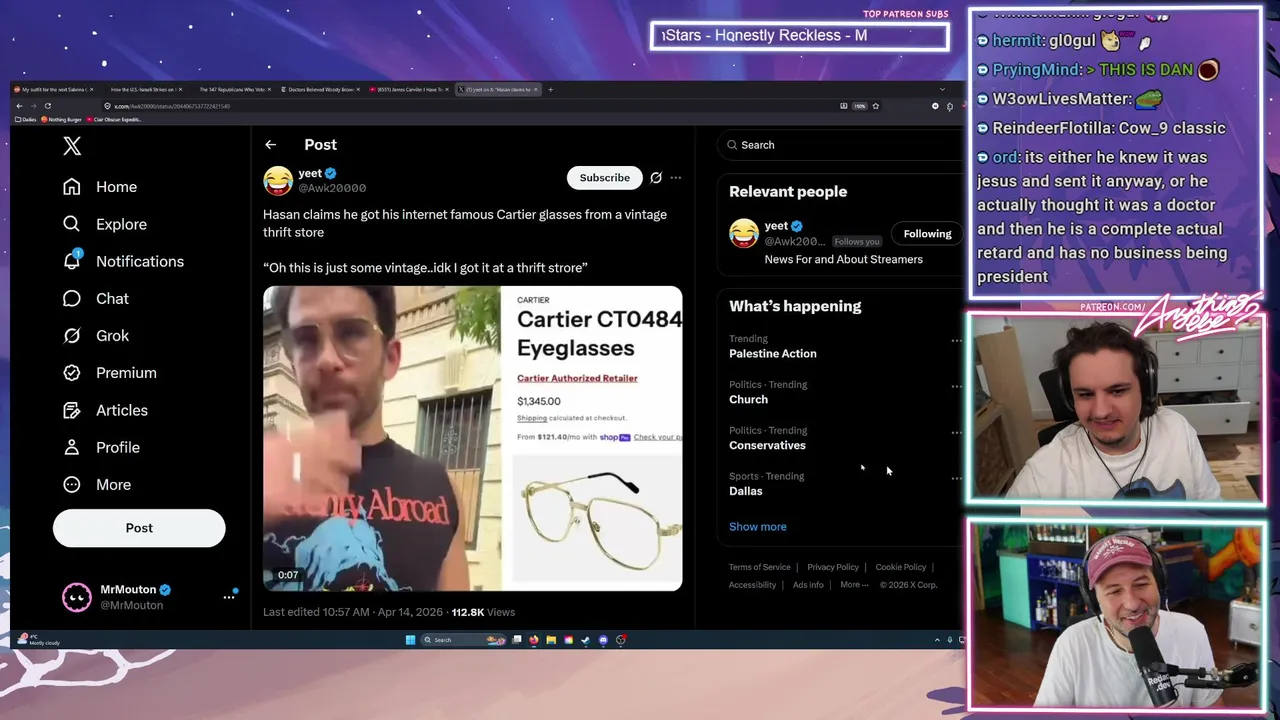This screenshot has width=1280, height=720.
Task: Click Show more under trends
Action: click(758, 527)
